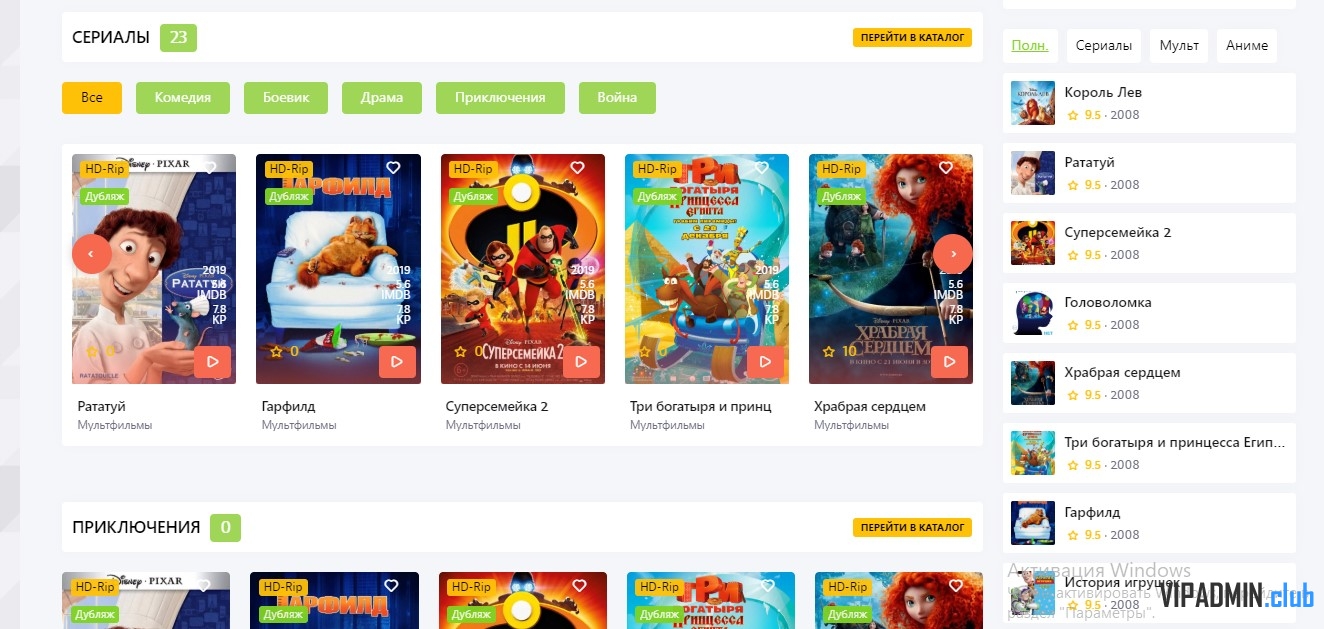This screenshot has height=629, width=1324.
Task: Toggle favorite heart on Гарфилд poster
Action: (x=393, y=168)
